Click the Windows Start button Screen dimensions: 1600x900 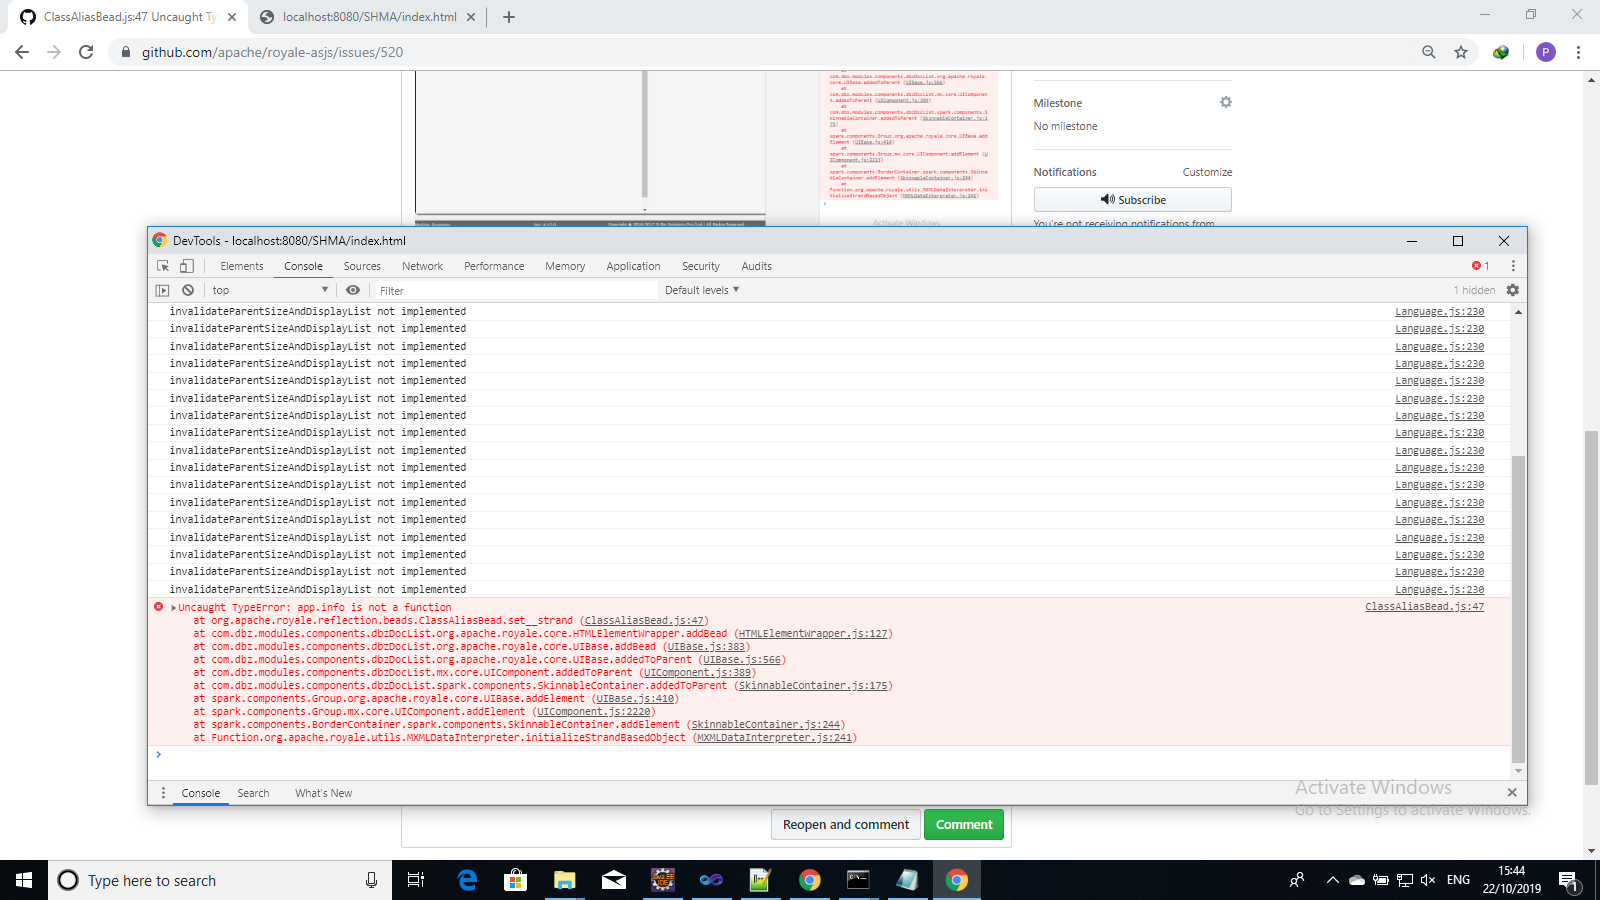click(21, 880)
